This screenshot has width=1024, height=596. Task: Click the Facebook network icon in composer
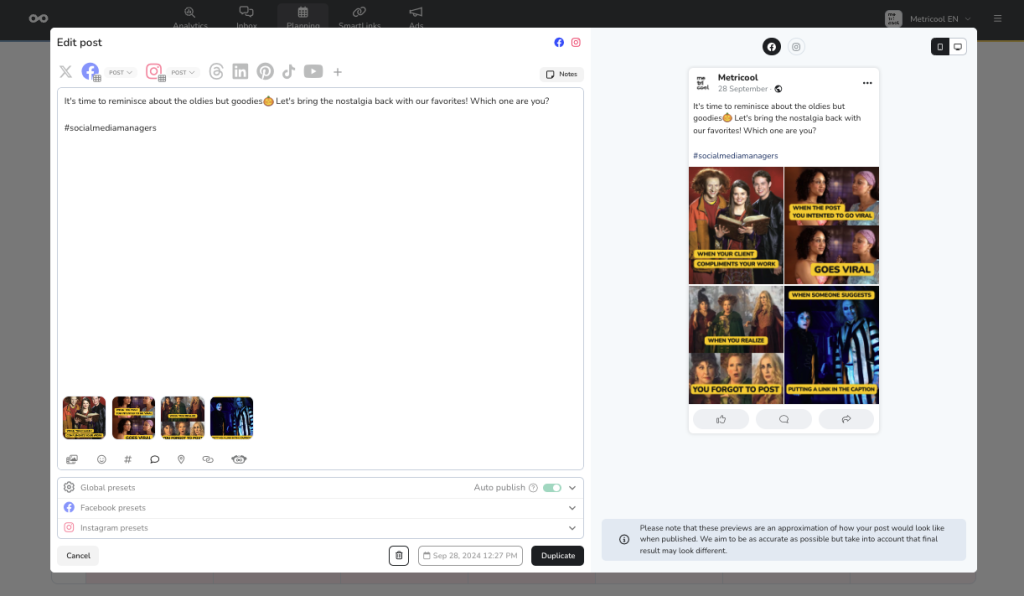(x=90, y=71)
